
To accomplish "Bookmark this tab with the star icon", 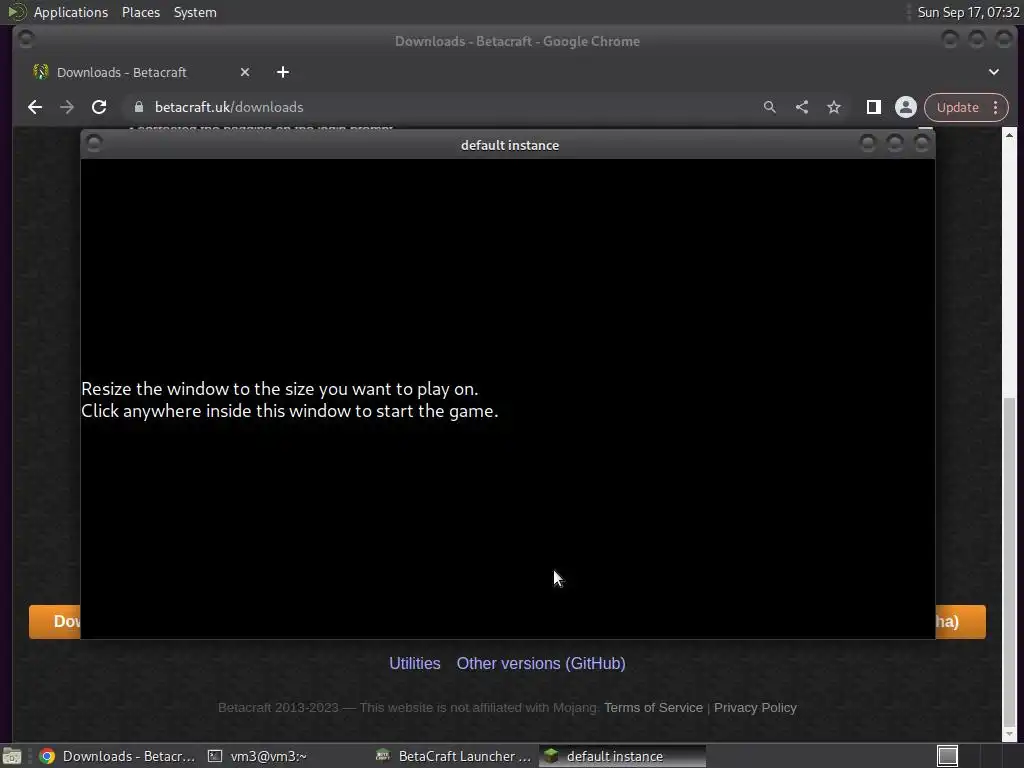I will click(834, 107).
